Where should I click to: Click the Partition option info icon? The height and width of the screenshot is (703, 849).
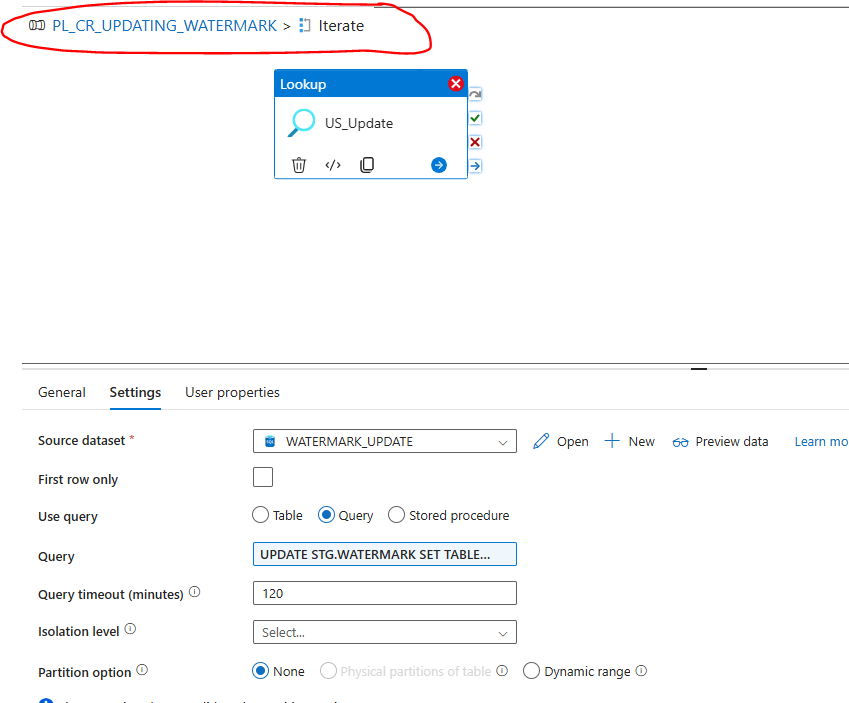(x=142, y=670)
